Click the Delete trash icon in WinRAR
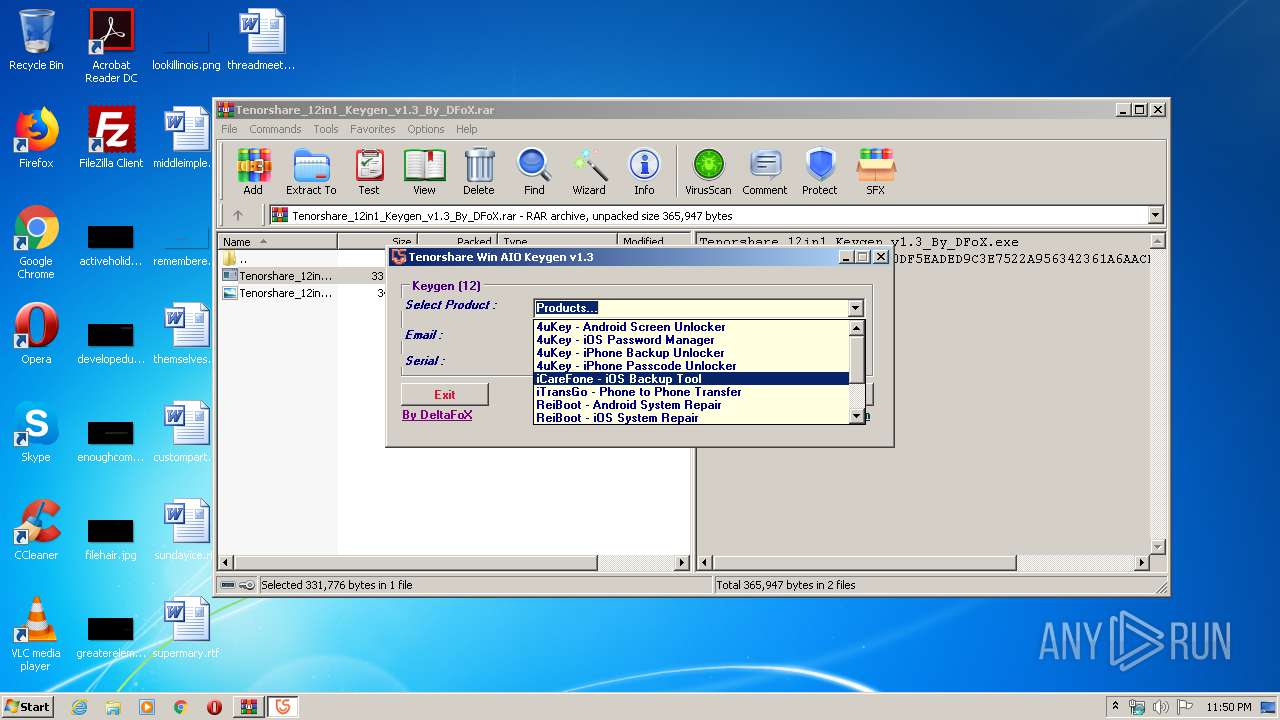Image resolution: width=1280 pixels, height=720 pixels. tap(479, 172)
